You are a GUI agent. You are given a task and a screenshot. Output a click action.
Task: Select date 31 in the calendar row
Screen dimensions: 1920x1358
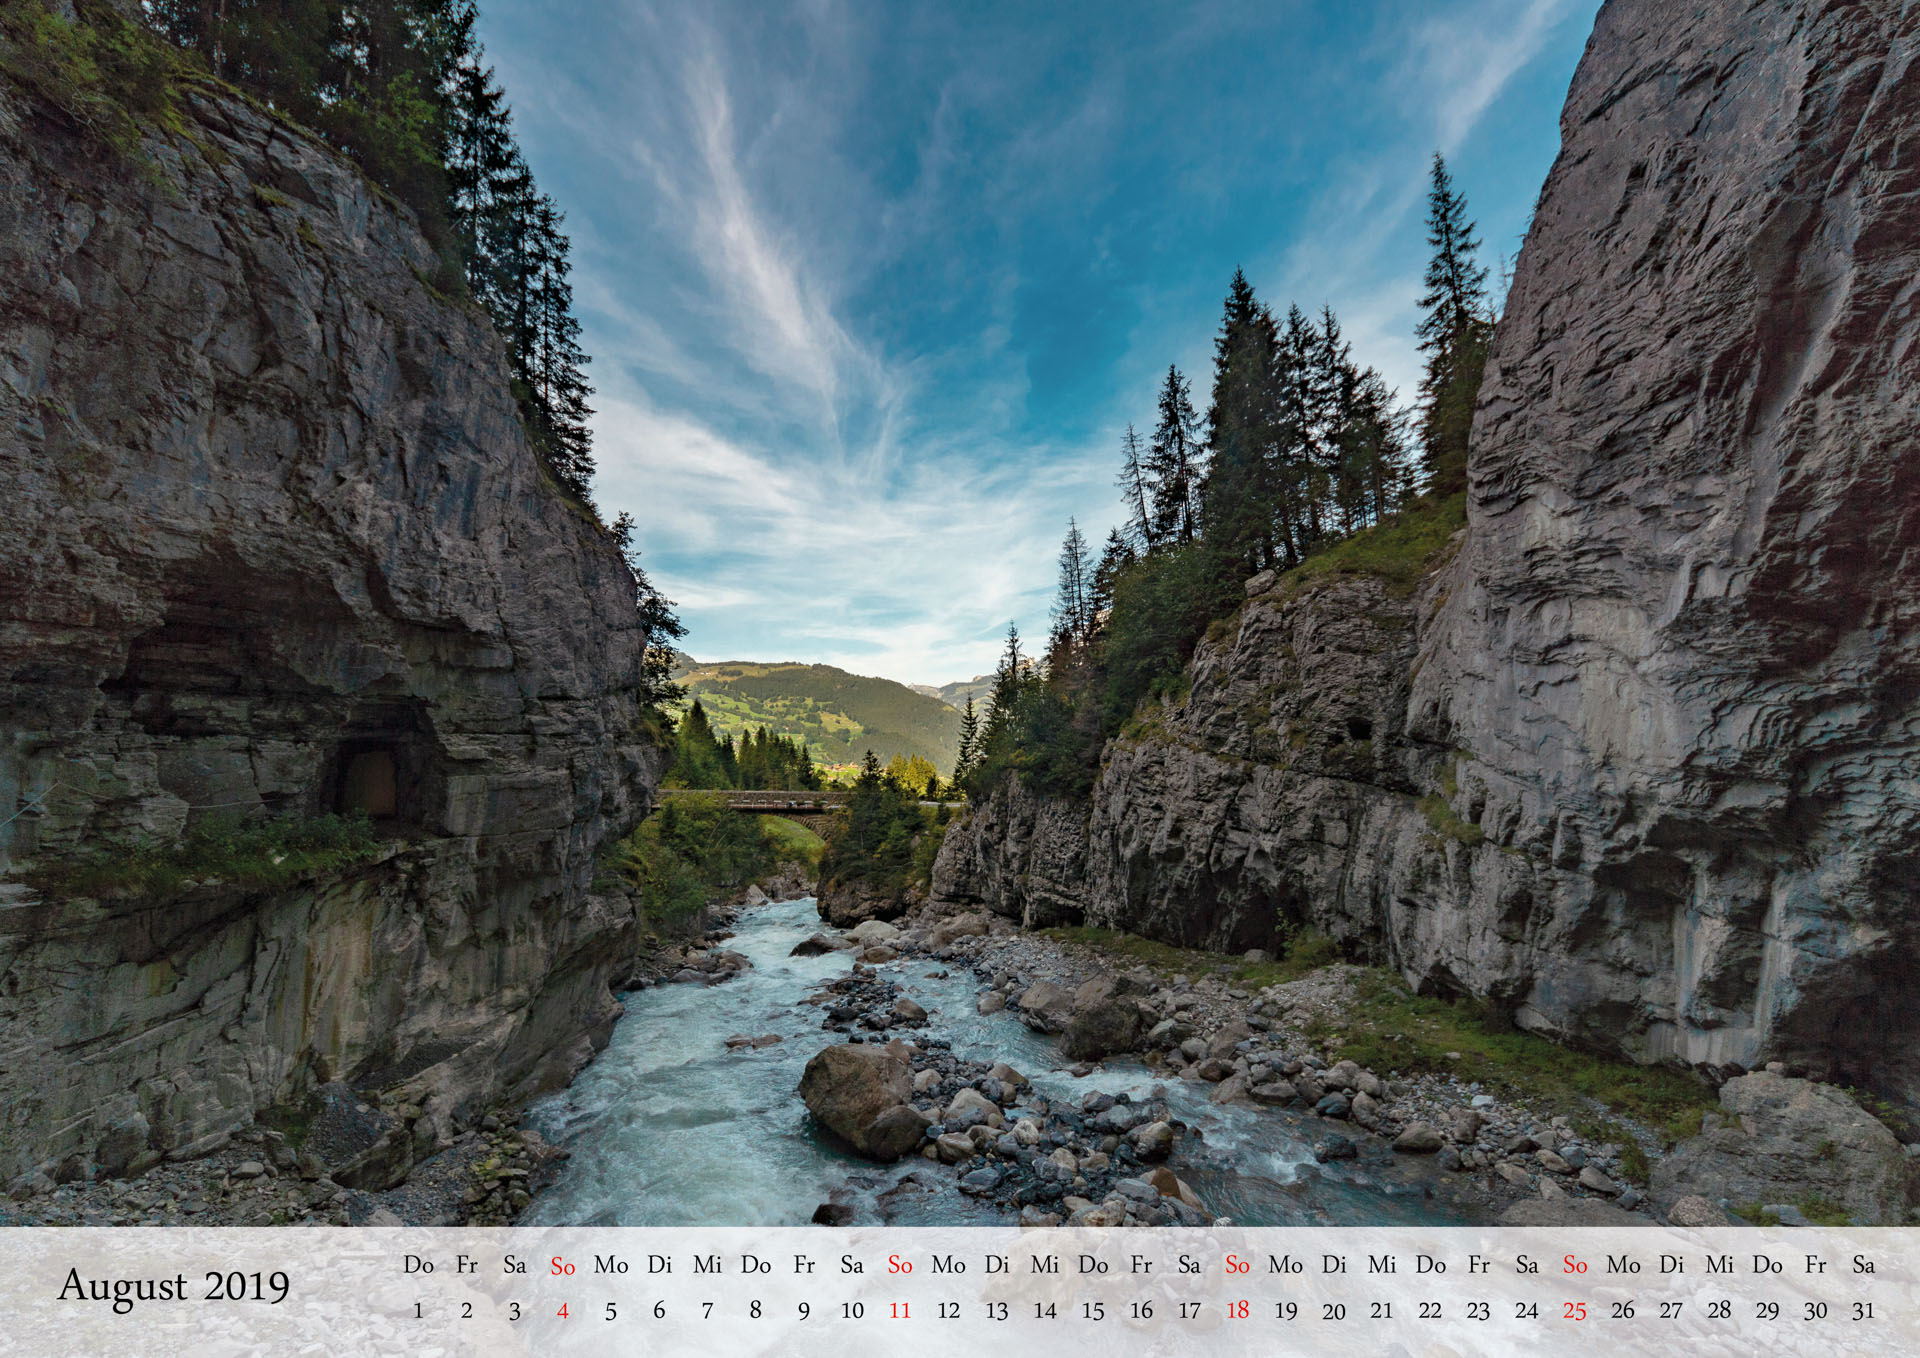click(1864, 1310)
